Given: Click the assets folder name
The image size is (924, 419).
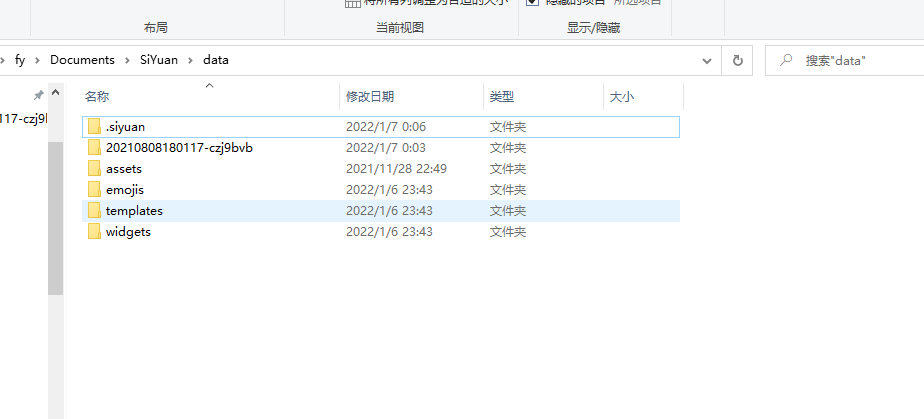Looking at the screenshot, I should coord(124,169).
